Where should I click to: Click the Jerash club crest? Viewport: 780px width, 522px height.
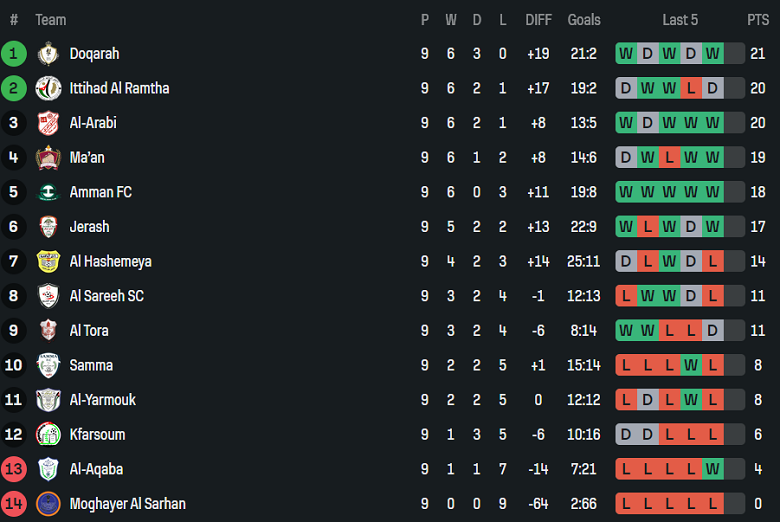(48, 227)
